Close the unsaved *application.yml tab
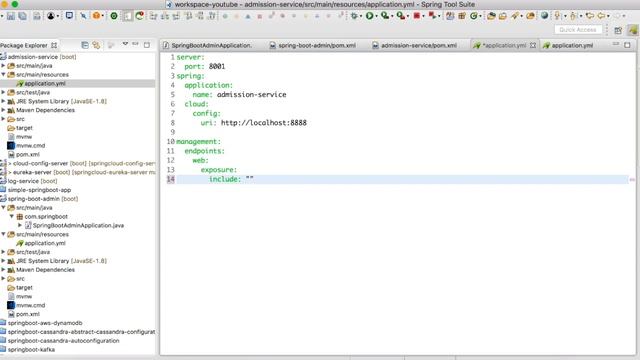 pyautogui.click(x=533, y=45)
